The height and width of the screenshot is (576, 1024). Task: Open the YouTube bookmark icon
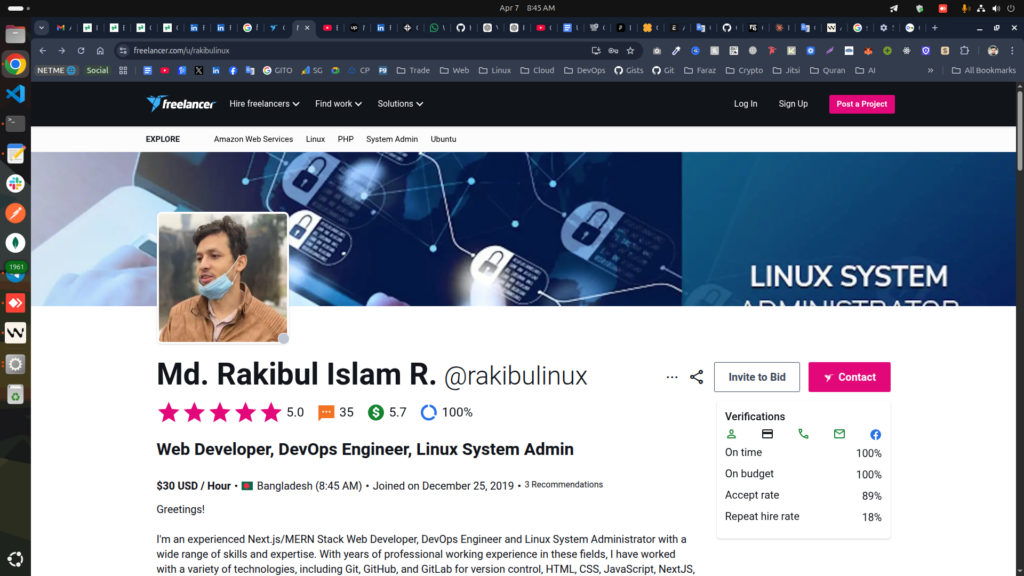coord(165,70)
